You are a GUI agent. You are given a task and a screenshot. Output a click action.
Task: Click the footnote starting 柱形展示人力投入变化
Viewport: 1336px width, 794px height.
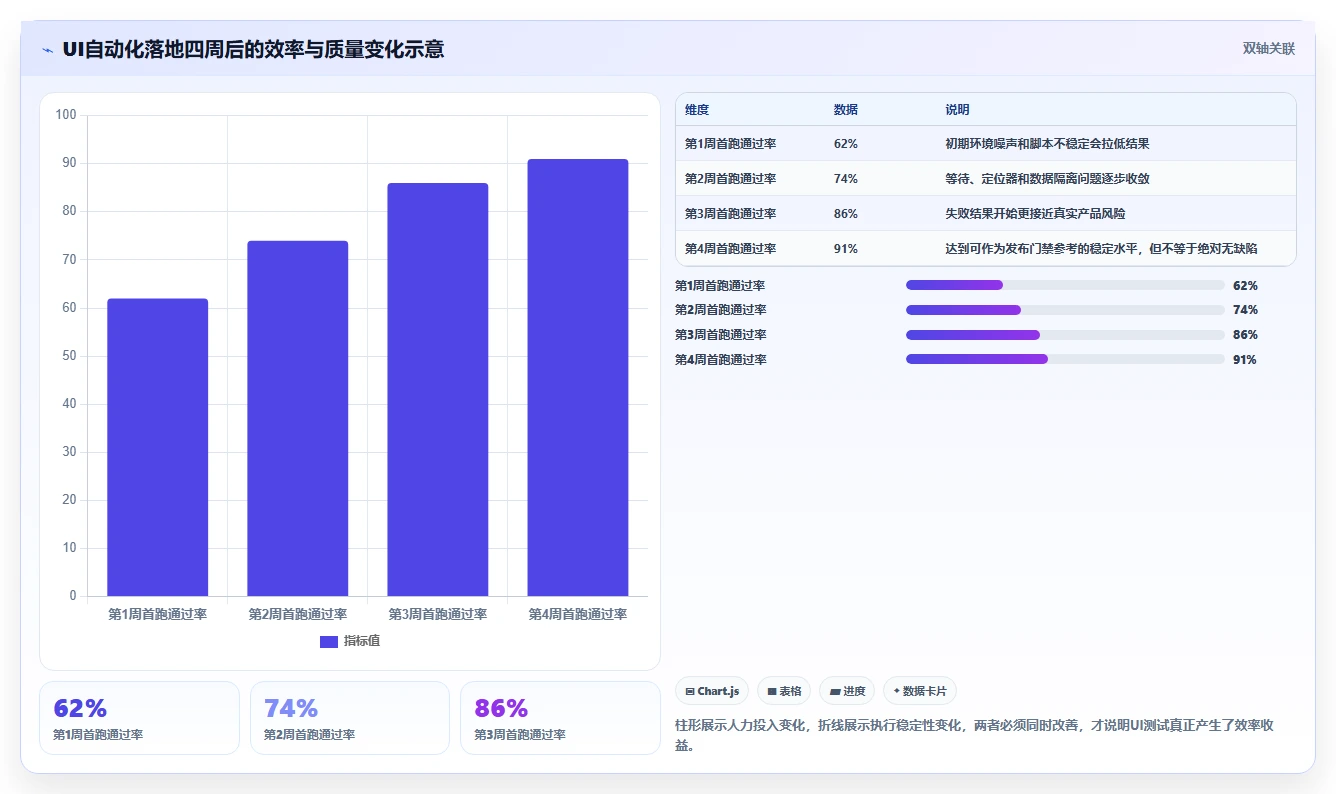[975, 735]
